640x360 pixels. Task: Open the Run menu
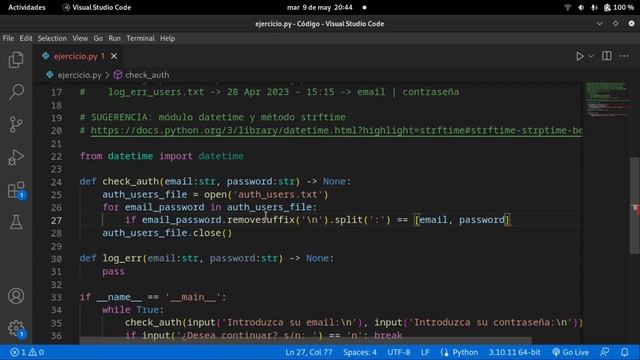pyautogui.click(x=114, y=38)
